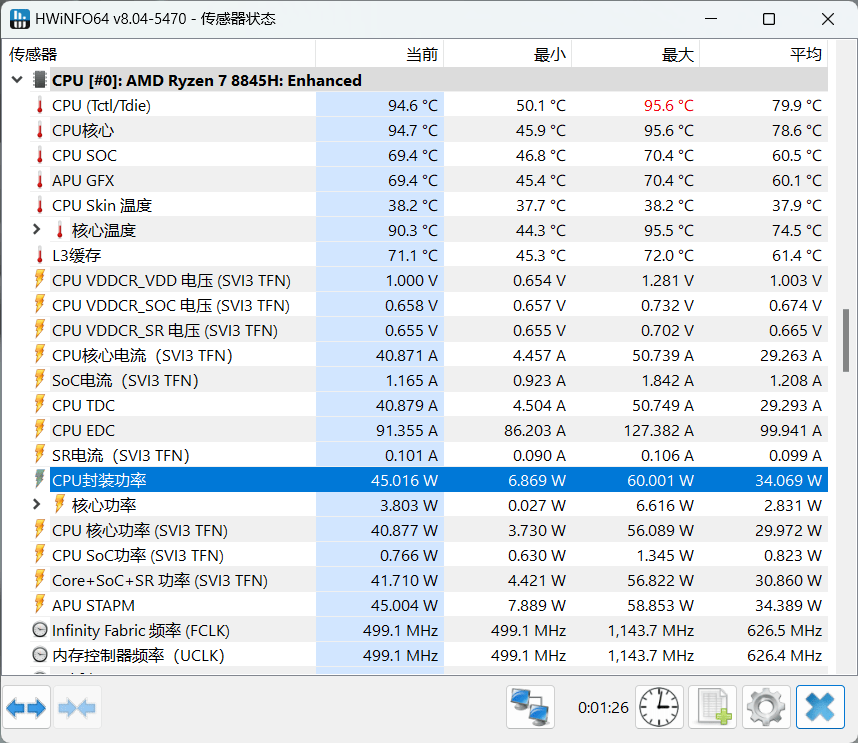The image size is (858, 743).
Task: Click the 0.654 V VDDCR_VDD minimum value
Action: point(540,281)
